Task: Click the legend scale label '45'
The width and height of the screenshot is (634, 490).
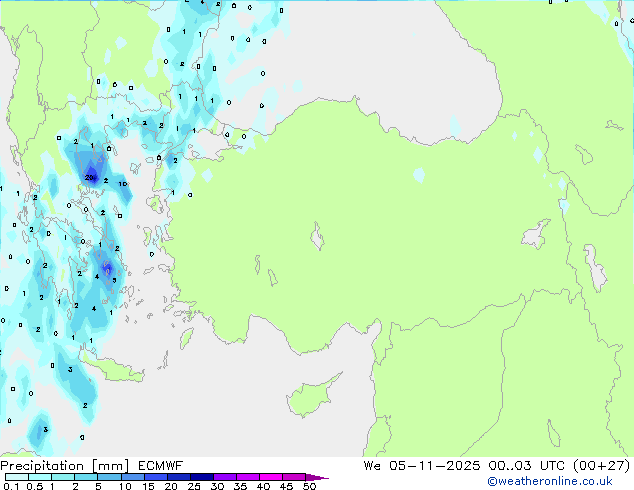Action: [286, 486]
